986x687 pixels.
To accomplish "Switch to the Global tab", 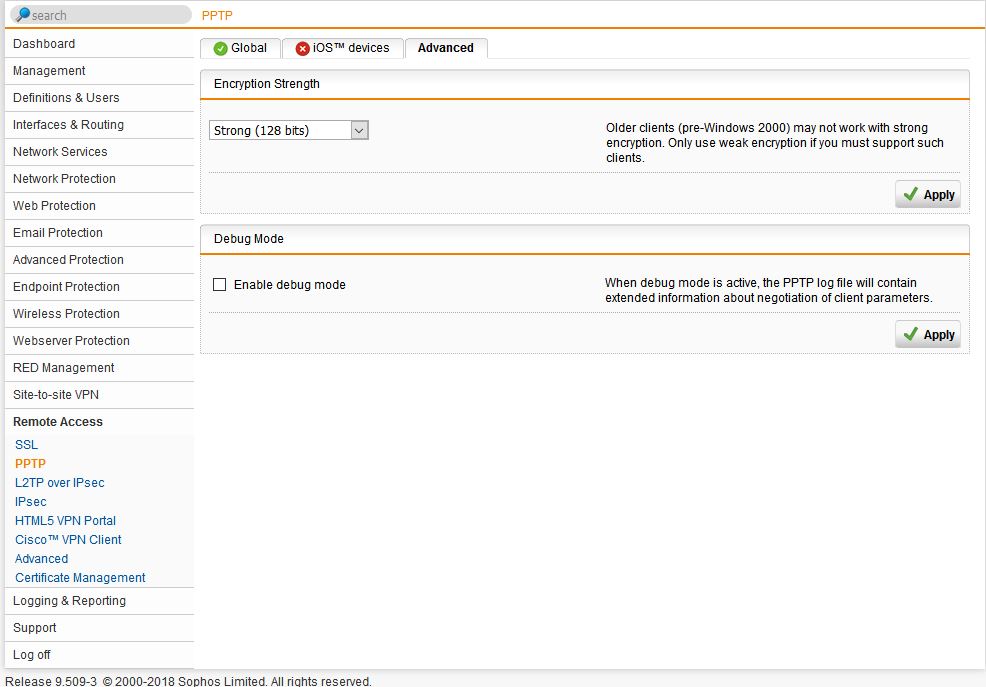I will point(240,48).
